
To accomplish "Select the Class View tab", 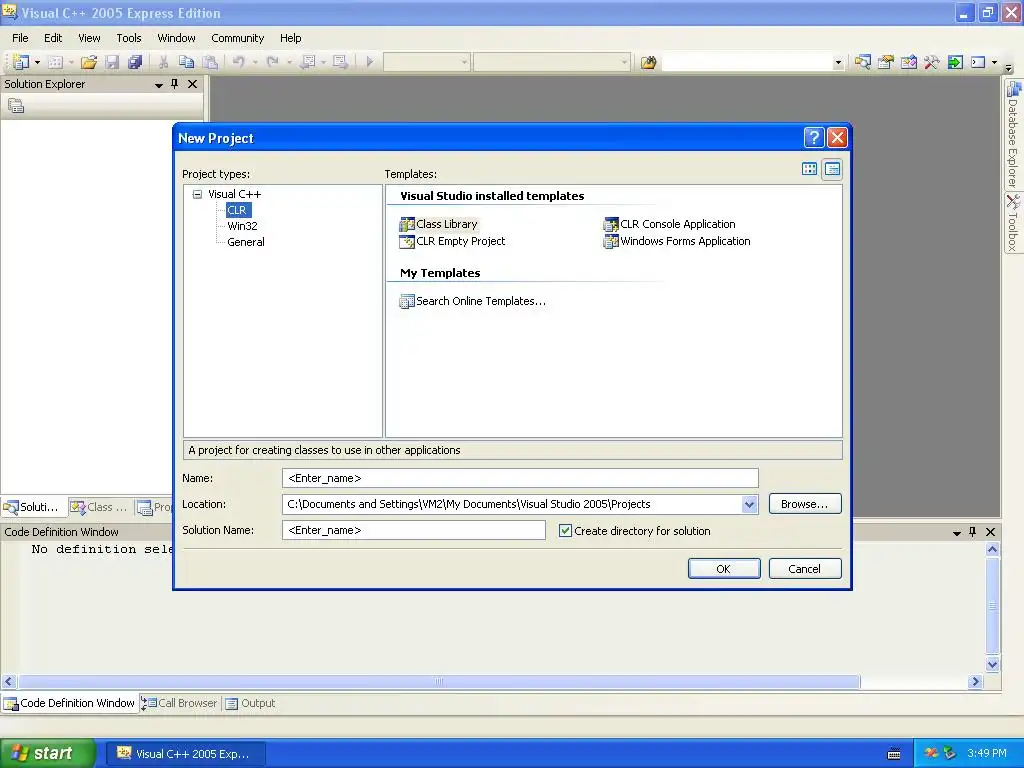I will (100, 507).
